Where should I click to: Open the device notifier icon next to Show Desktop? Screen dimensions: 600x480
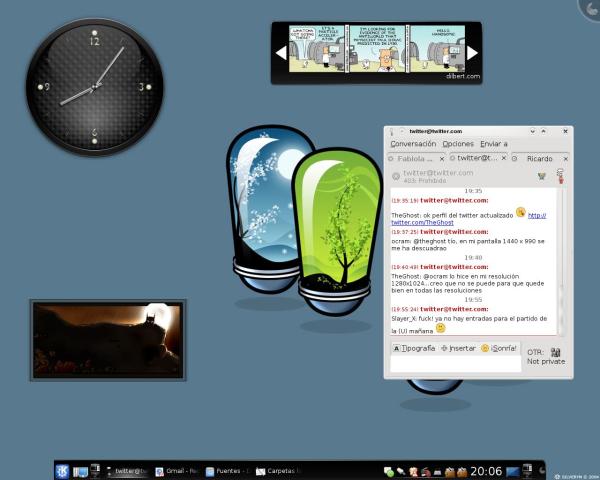95,470
